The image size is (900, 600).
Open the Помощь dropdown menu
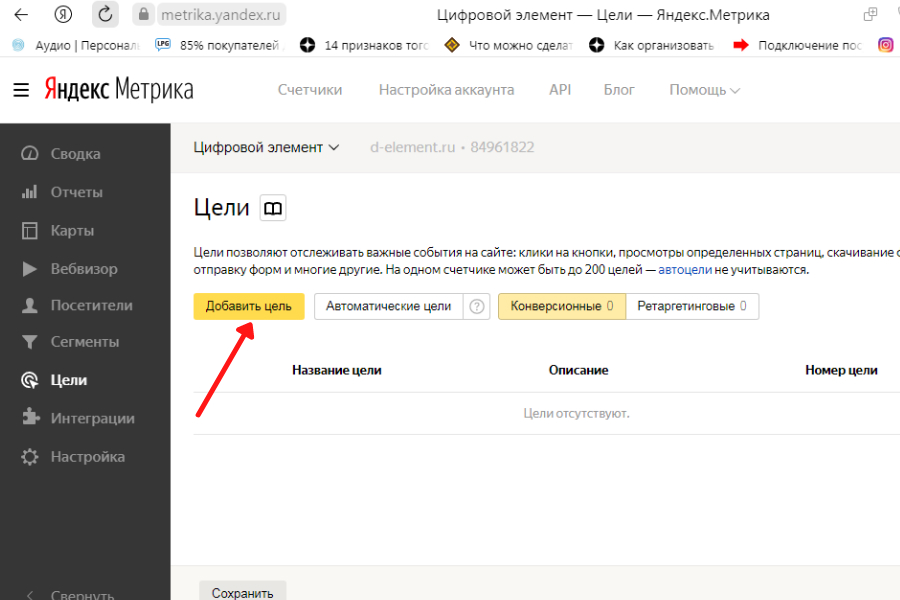pos(704,90)
